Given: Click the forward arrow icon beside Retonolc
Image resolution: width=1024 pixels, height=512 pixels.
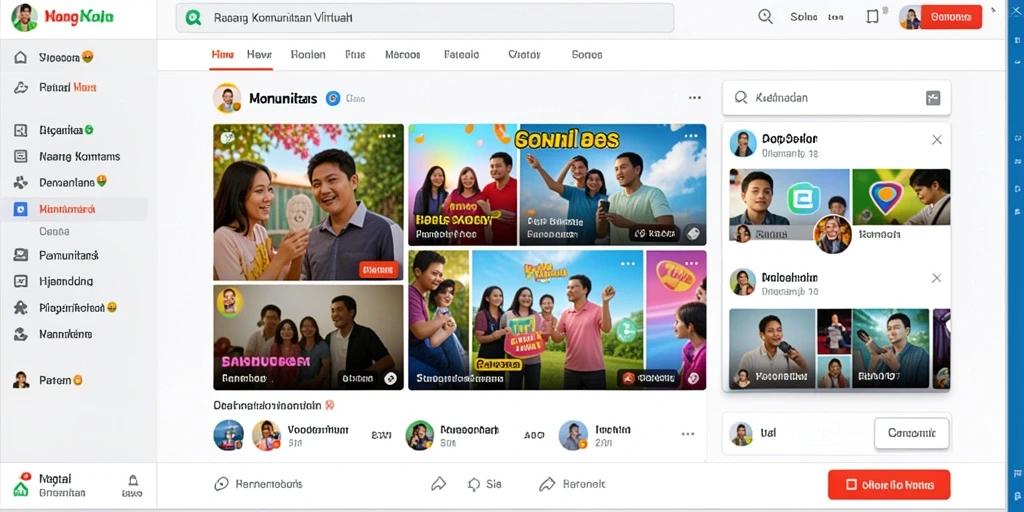Looking at the screenshot, I should (x=546, y=485).
